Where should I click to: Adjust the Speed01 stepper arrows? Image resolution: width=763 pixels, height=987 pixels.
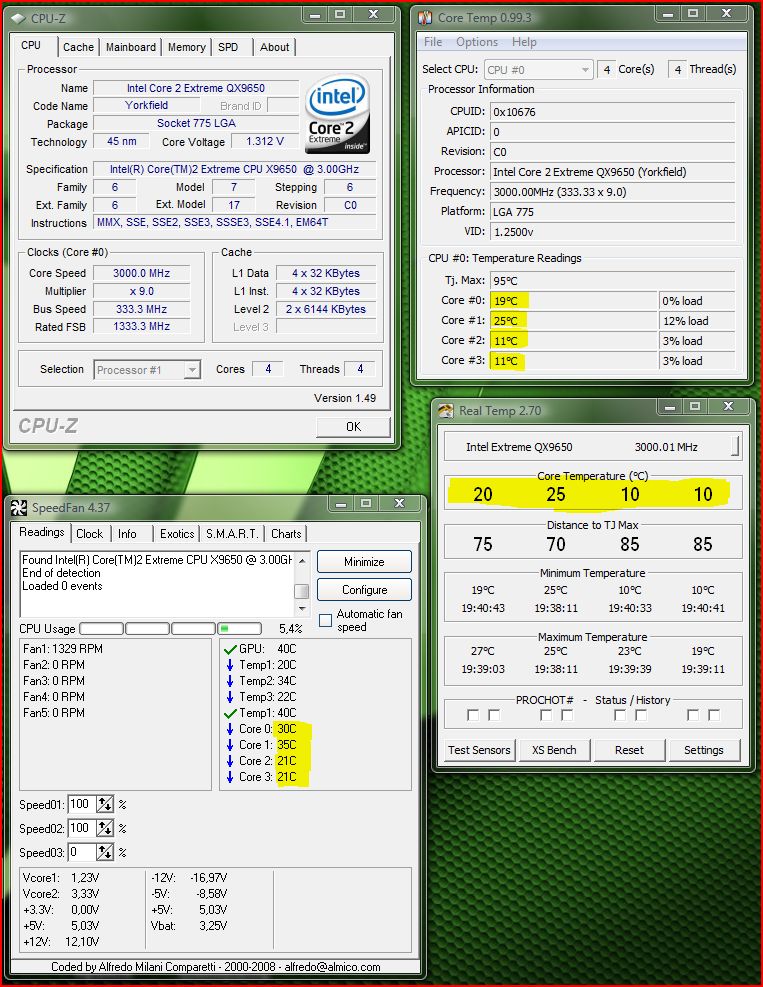105,804
